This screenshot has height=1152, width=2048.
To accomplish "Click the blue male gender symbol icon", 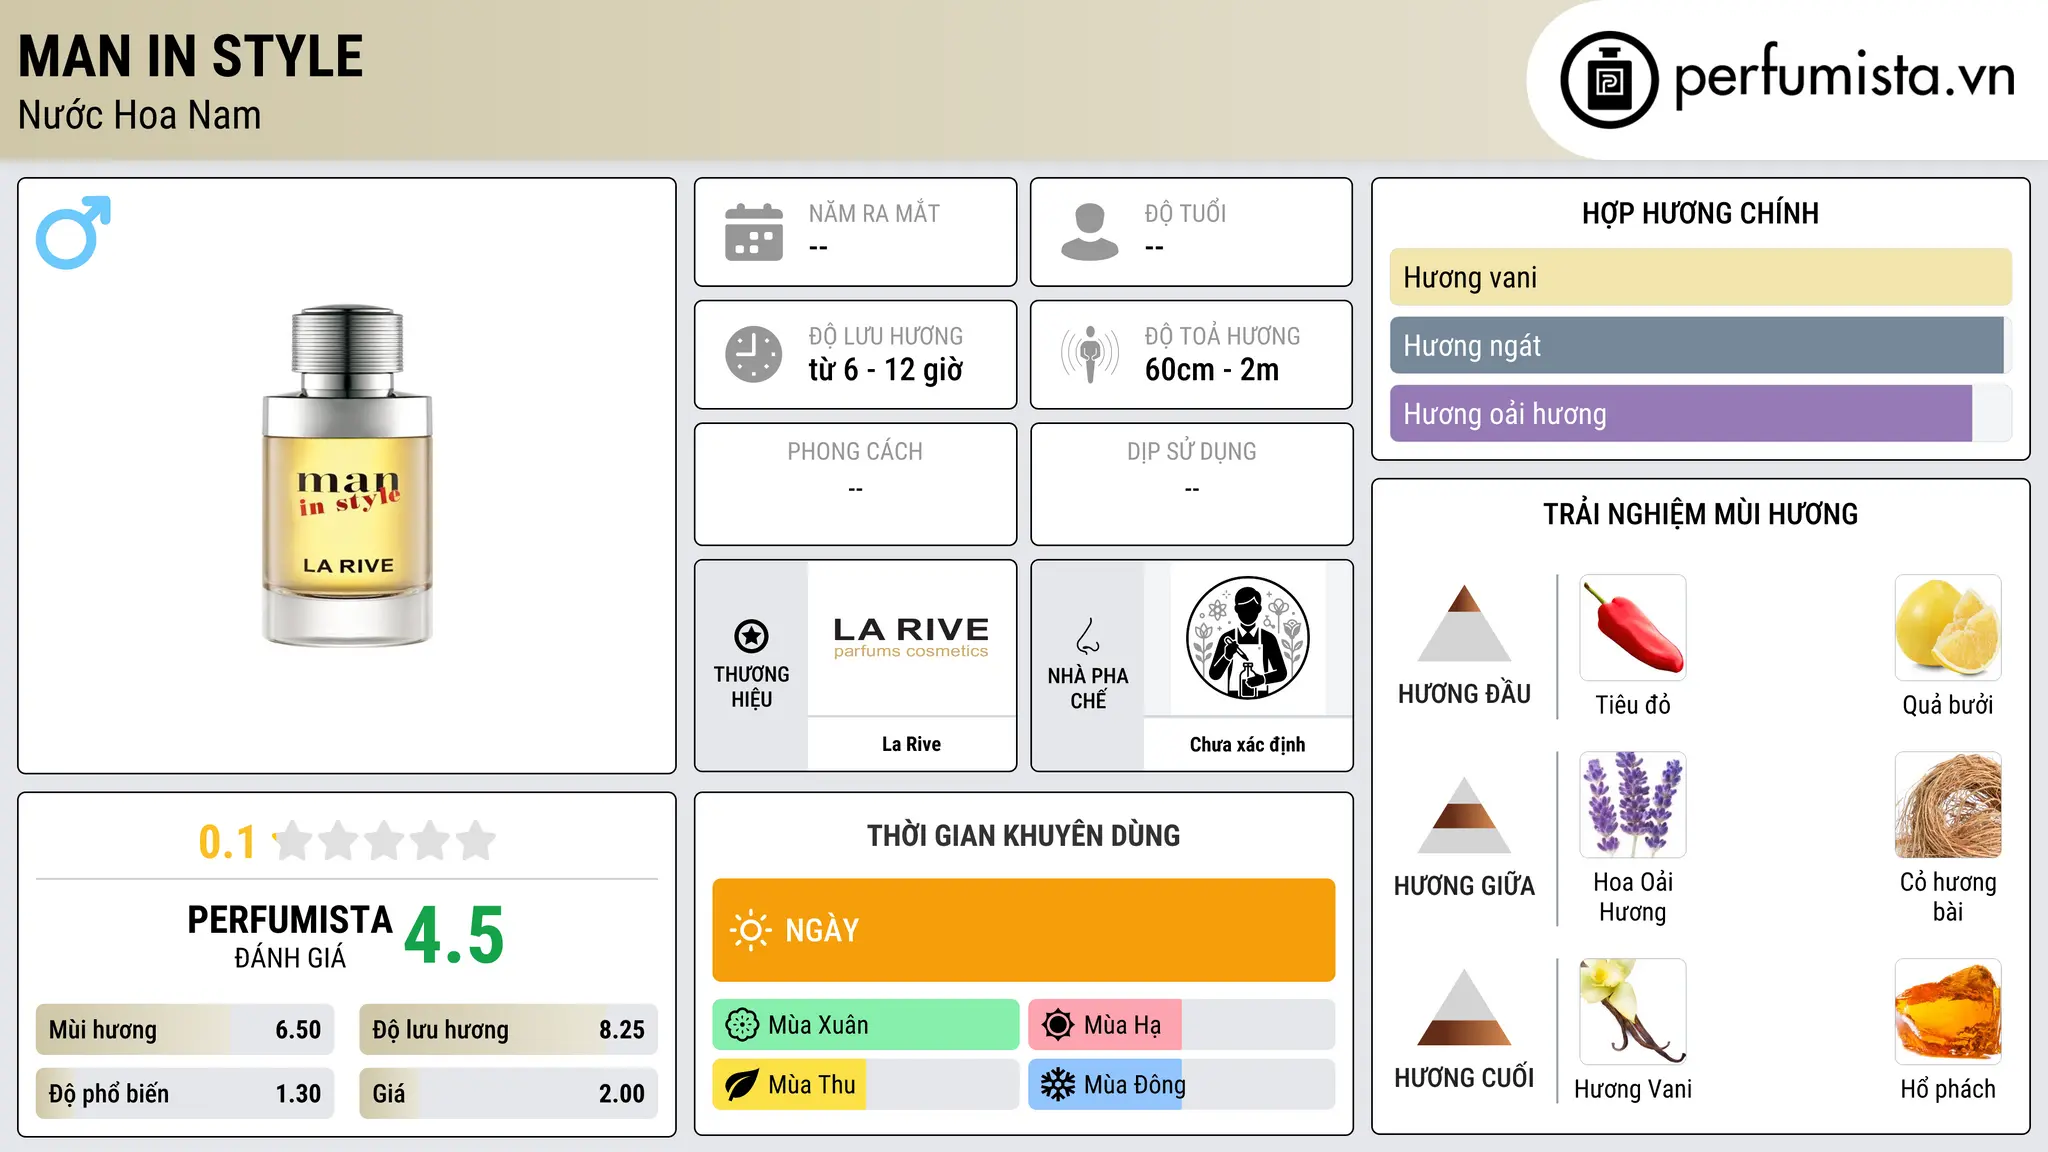I will (x=73, y=232).
